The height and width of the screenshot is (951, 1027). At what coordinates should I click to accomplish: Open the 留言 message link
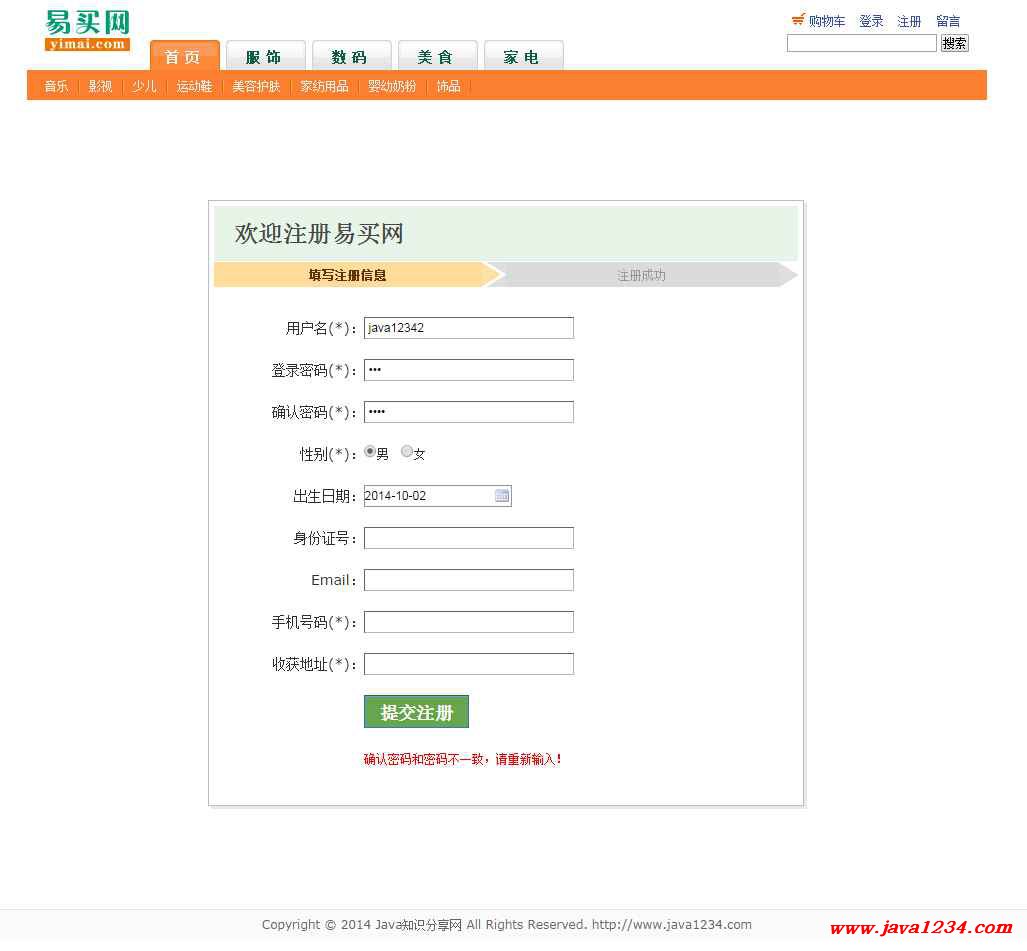point(948,21)
